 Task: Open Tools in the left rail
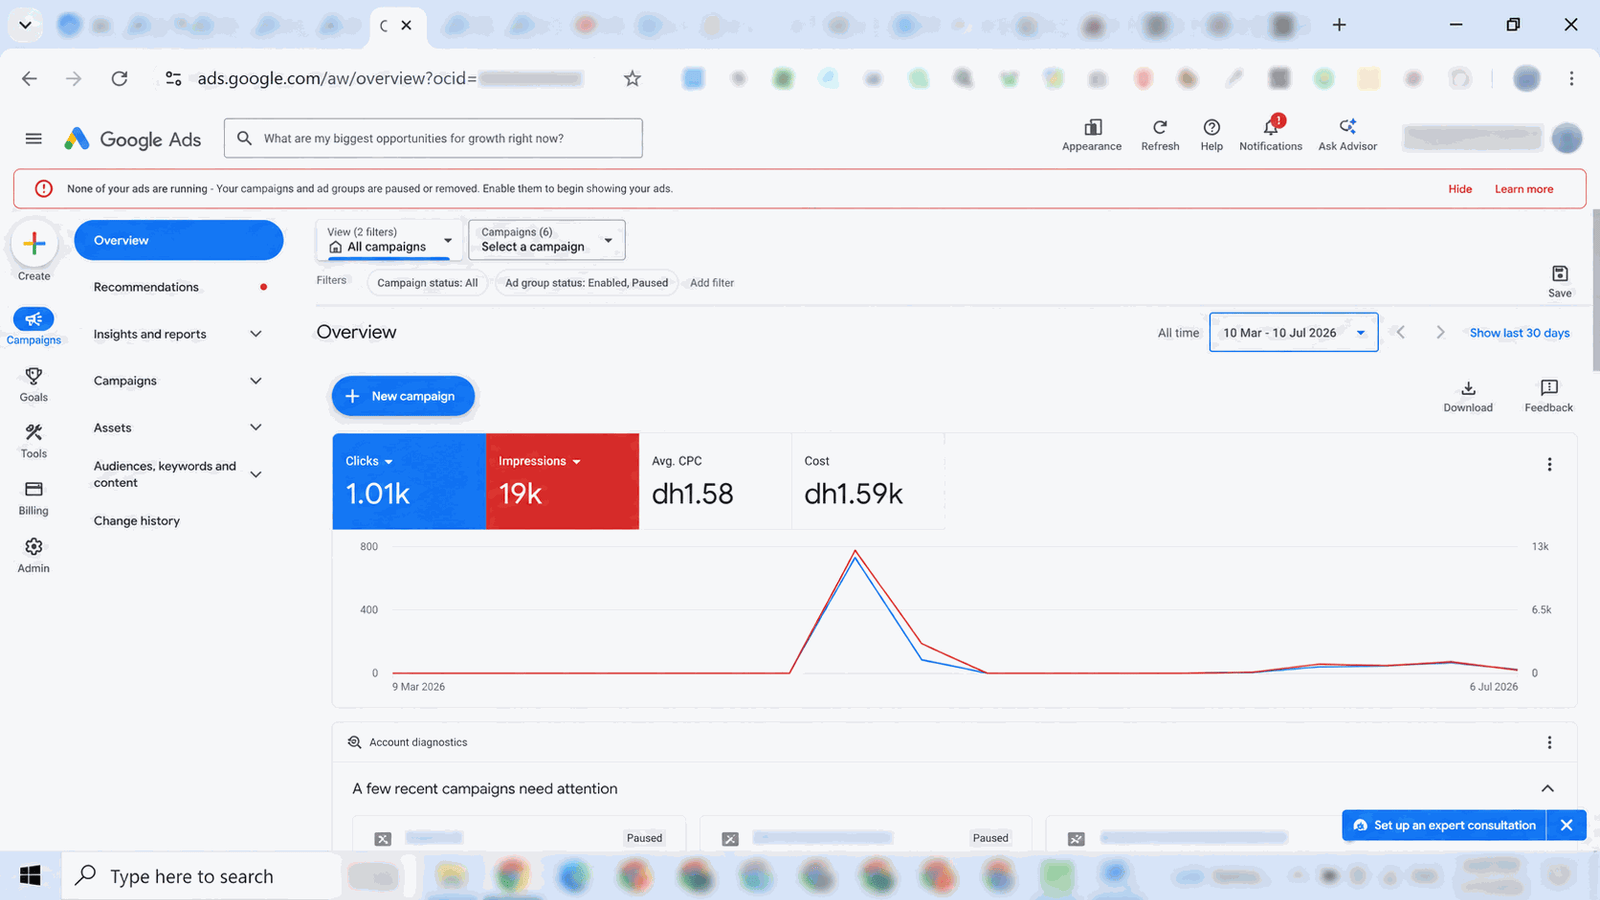(34, 441)
